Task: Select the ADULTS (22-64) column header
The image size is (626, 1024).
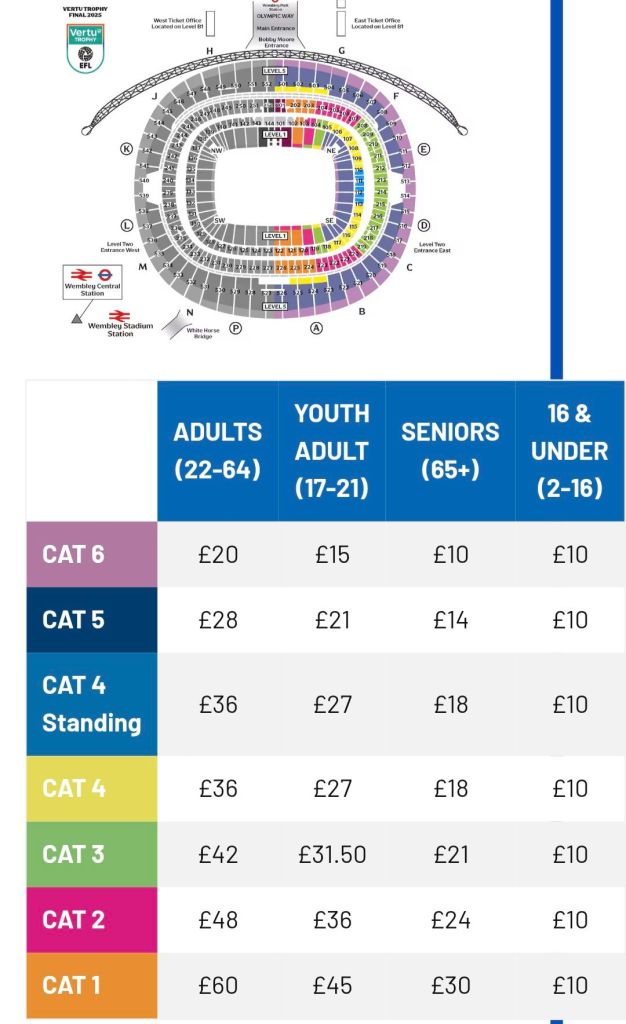Action: [x=218, y=450]
